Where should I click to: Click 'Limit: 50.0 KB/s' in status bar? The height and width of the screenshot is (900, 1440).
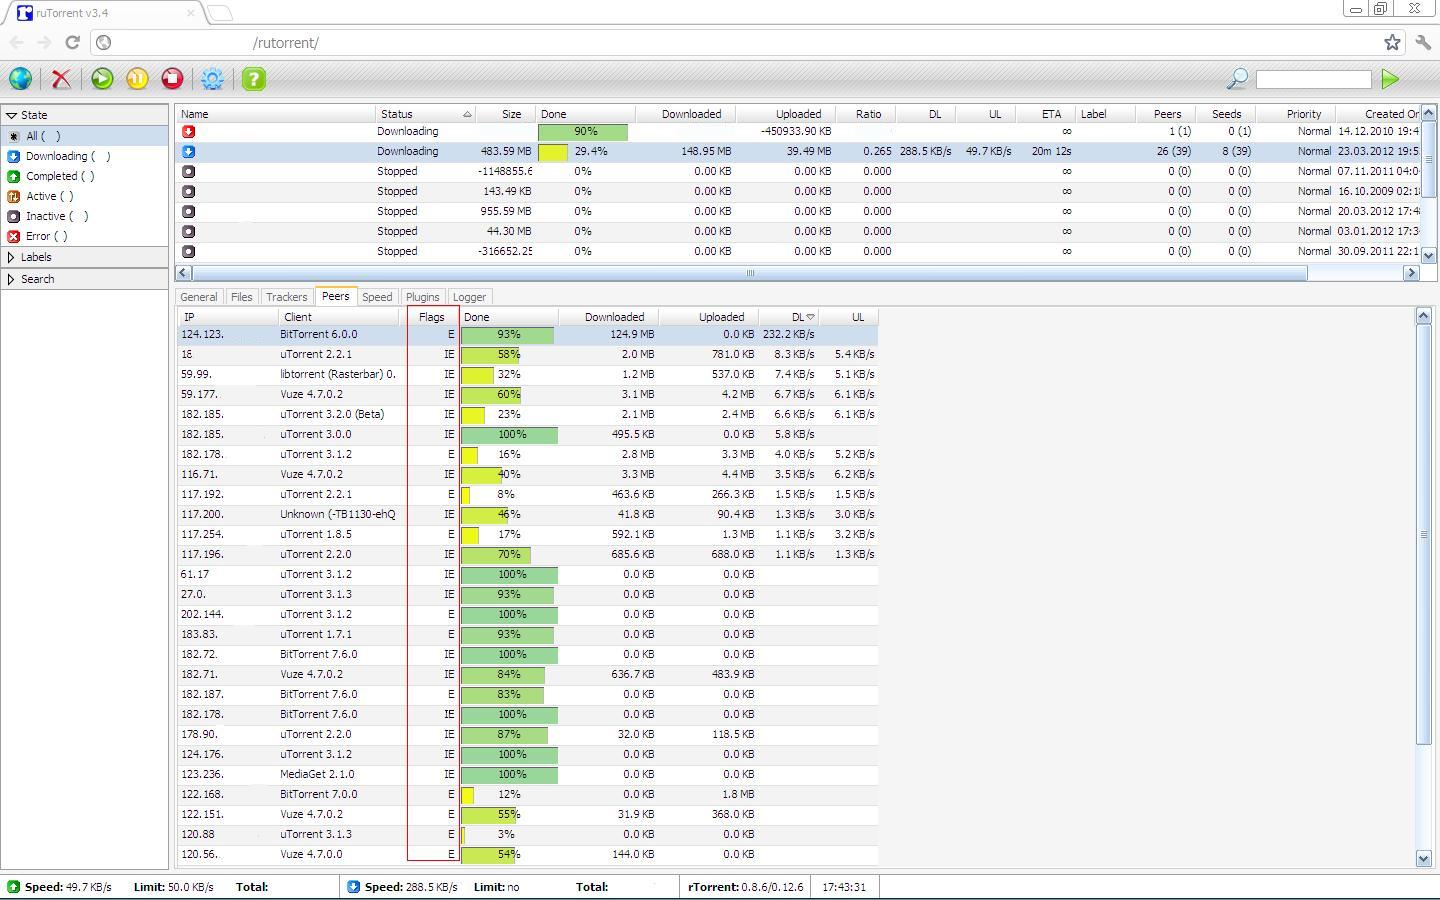click(x=173, y=887)
